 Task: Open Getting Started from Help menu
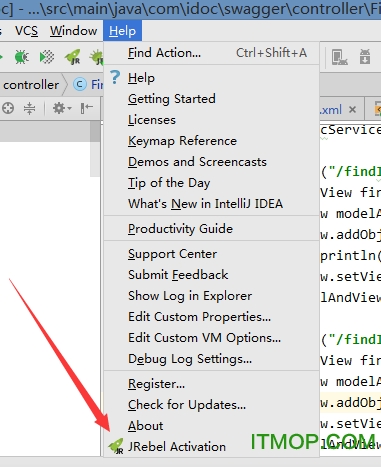coord(211,99)
